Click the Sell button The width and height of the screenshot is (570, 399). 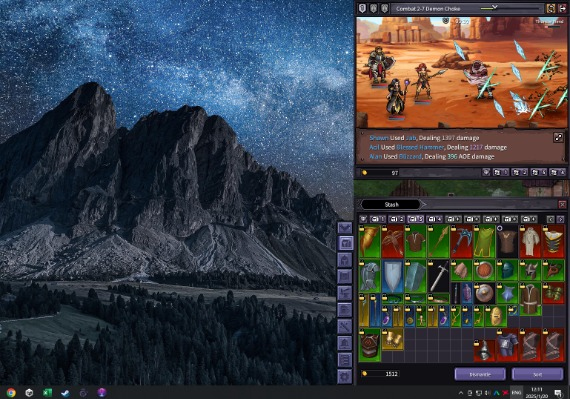coord(537,374)
